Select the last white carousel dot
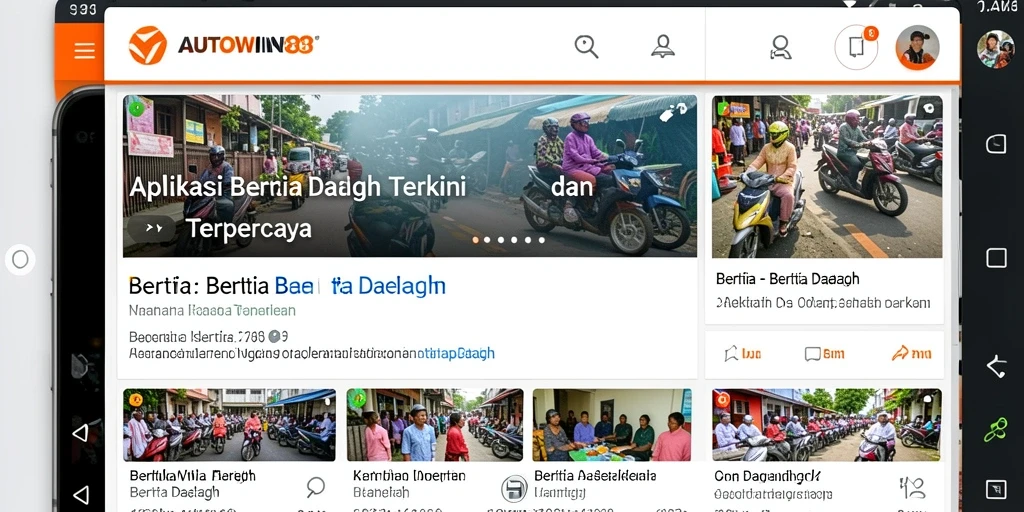The image size is (1024, 512). click(541, 240)
